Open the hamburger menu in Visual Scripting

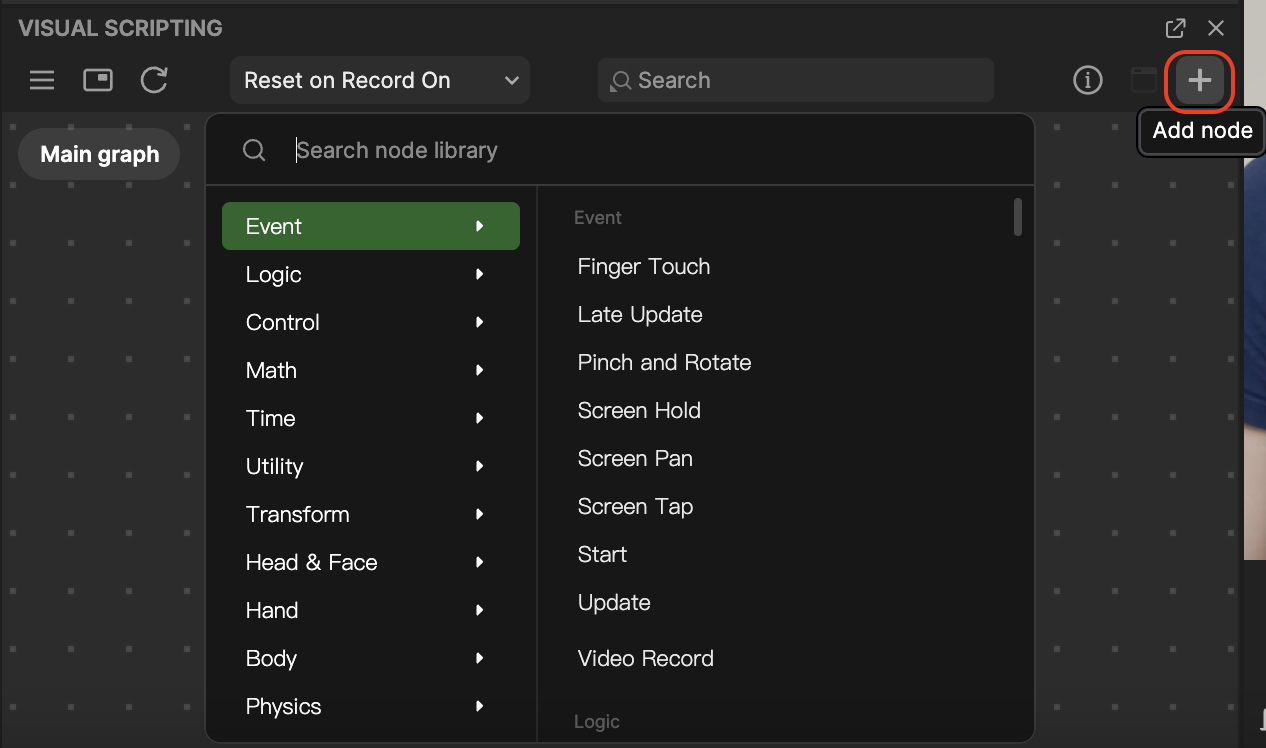point(42,80)
